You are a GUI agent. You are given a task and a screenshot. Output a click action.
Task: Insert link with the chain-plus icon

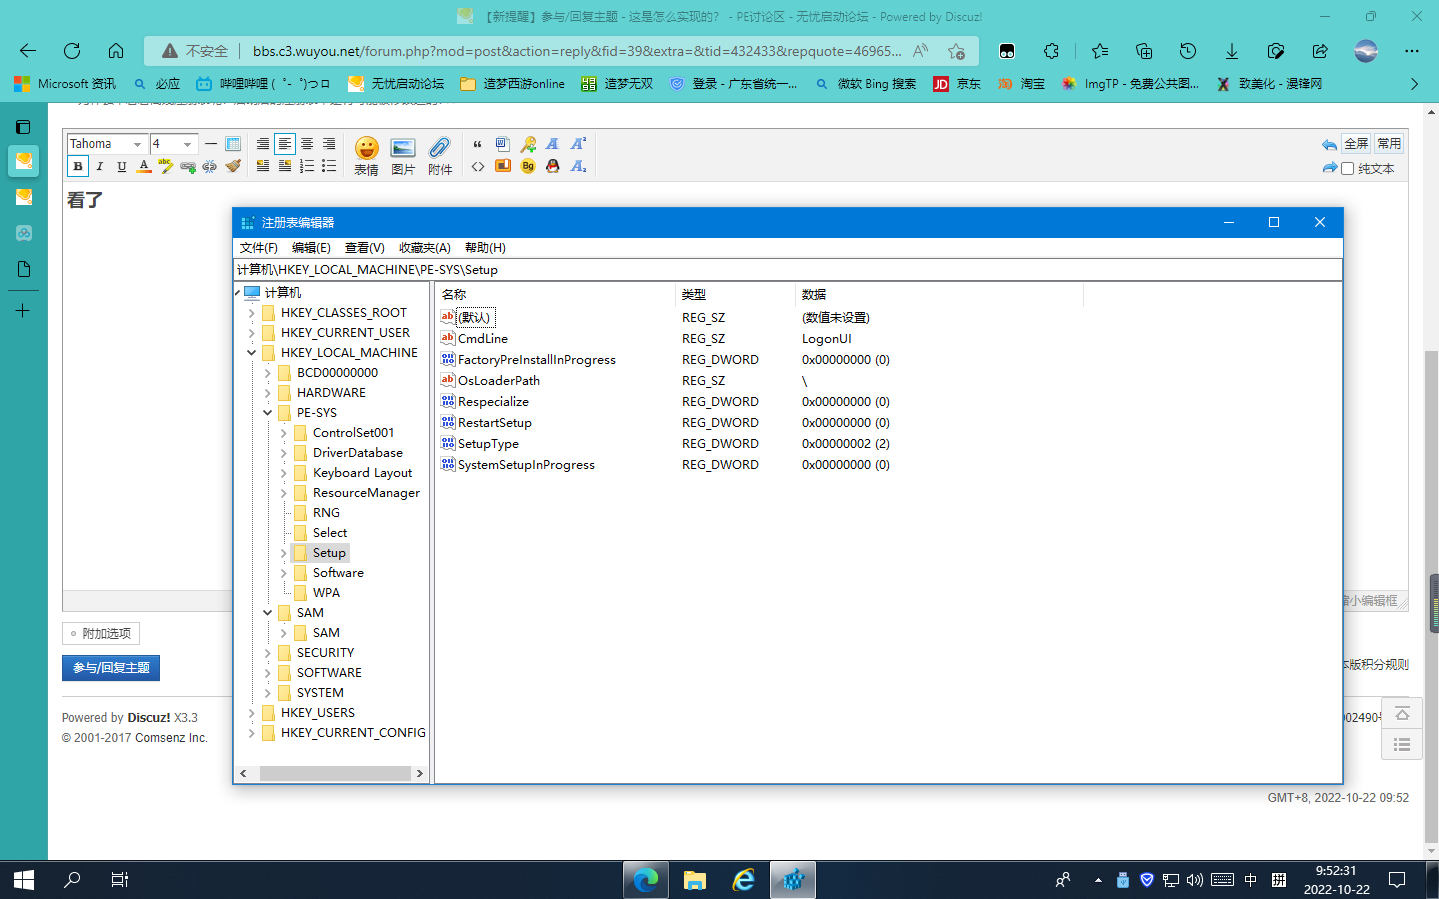(x=188, y=166)
